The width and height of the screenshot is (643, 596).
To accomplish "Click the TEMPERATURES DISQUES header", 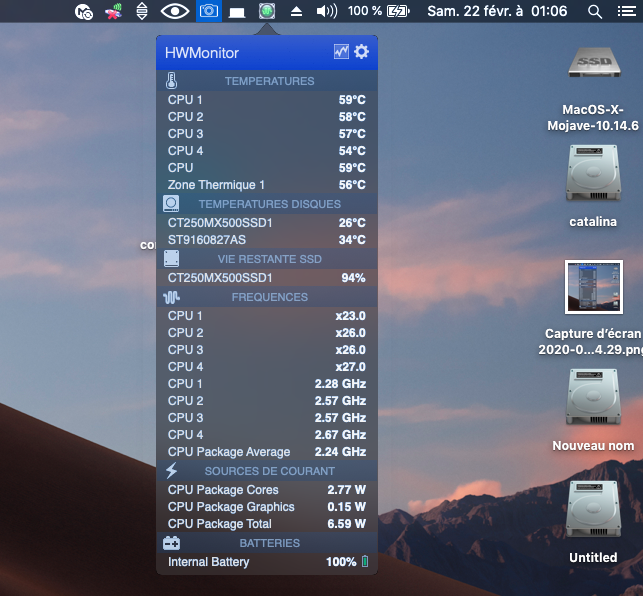I will point(267,204).
